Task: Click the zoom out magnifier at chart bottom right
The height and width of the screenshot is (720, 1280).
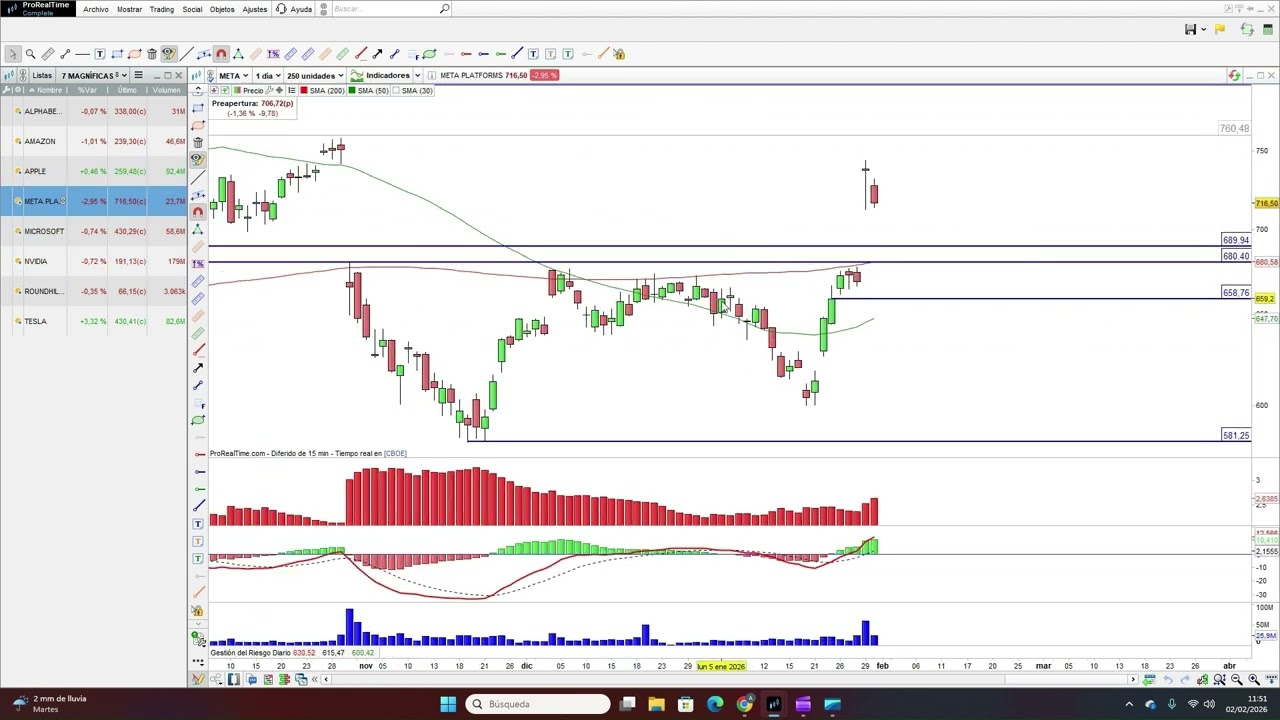Action: [x=1236, y=680]
